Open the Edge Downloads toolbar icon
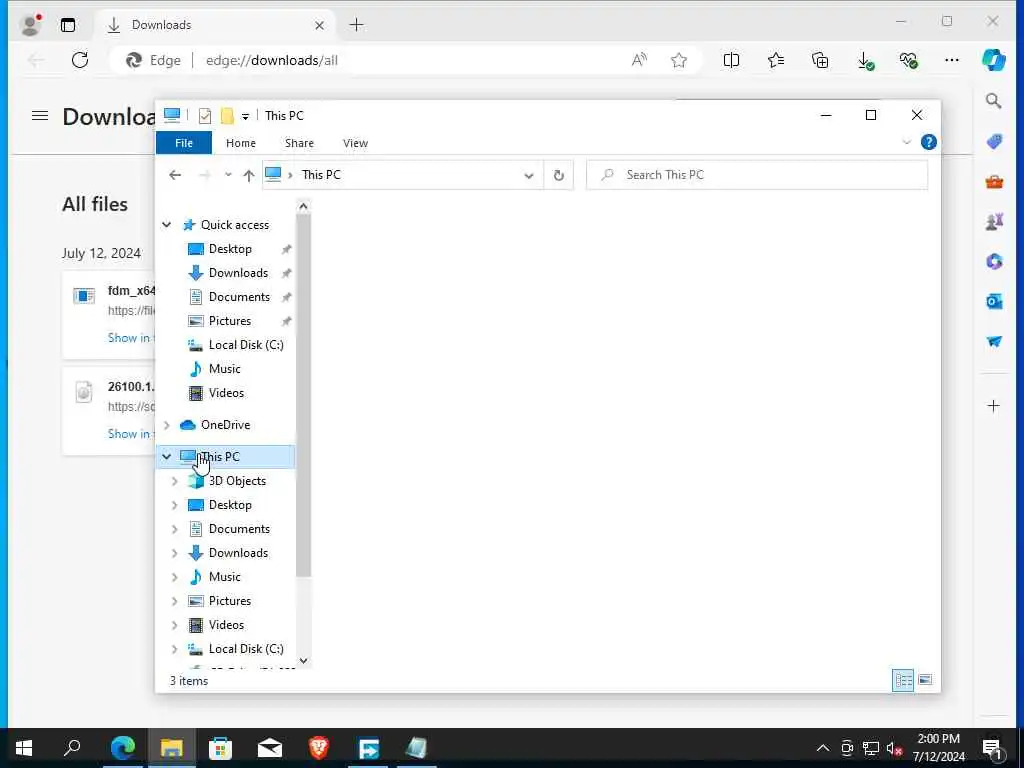This screenshot has height=768, width=1024. 865,61
